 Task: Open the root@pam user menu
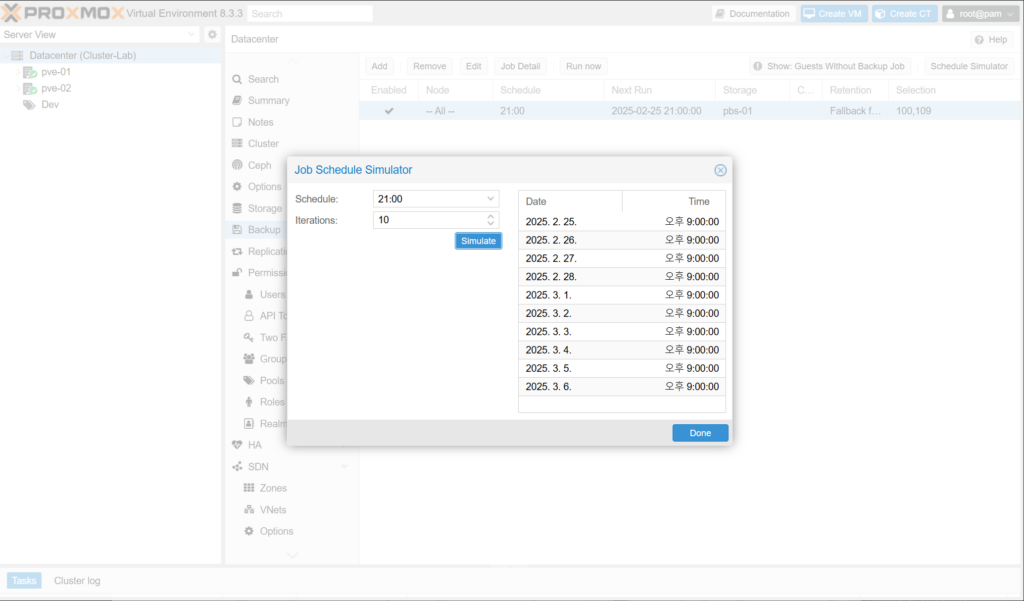979,14
